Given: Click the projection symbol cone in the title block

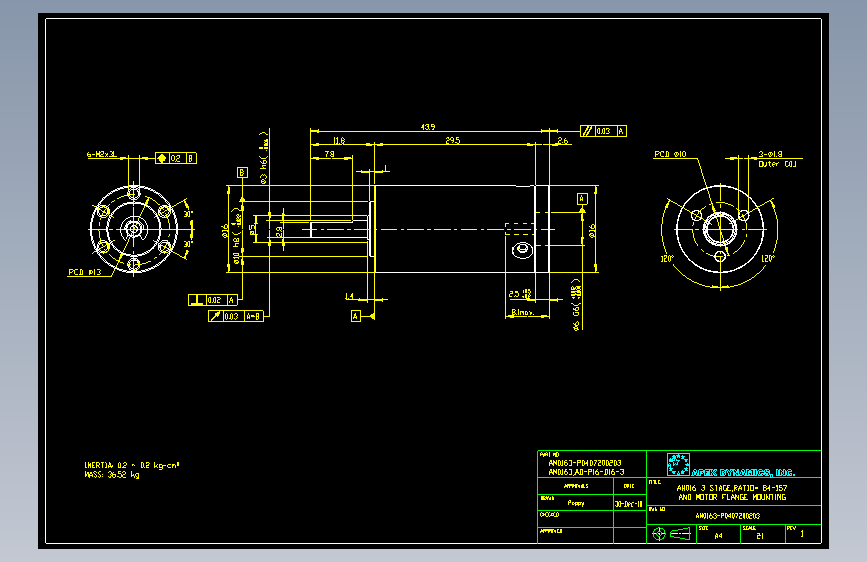Looking at the screenshot, I should click(x=680, y=534).
